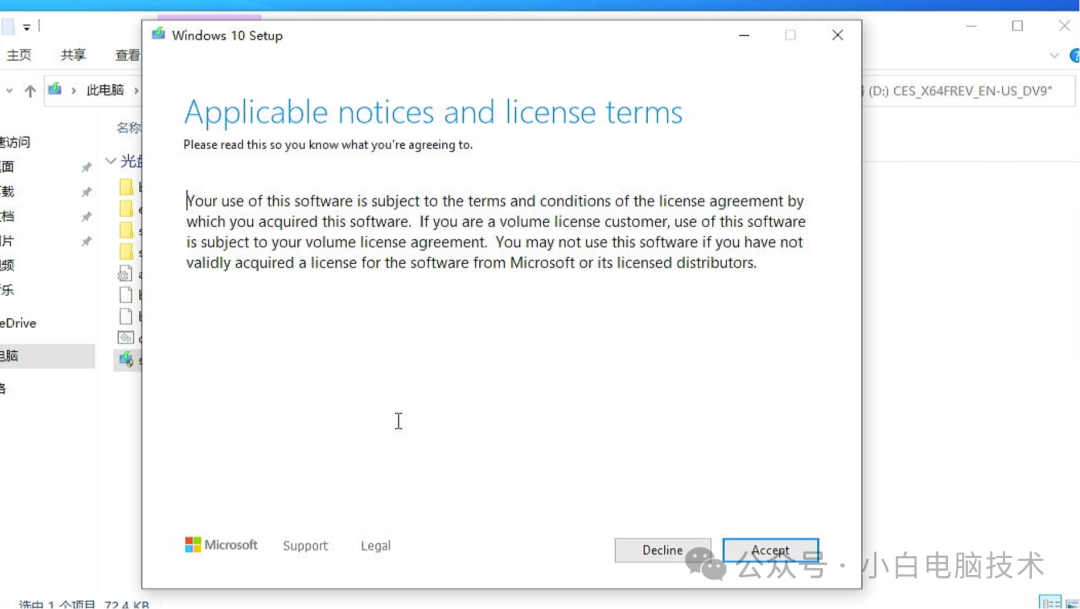Select the 此电脑 breadcrumb in the address bar
The width and height of the screenshot is (1080, 609).
click(x=105, y=90)
